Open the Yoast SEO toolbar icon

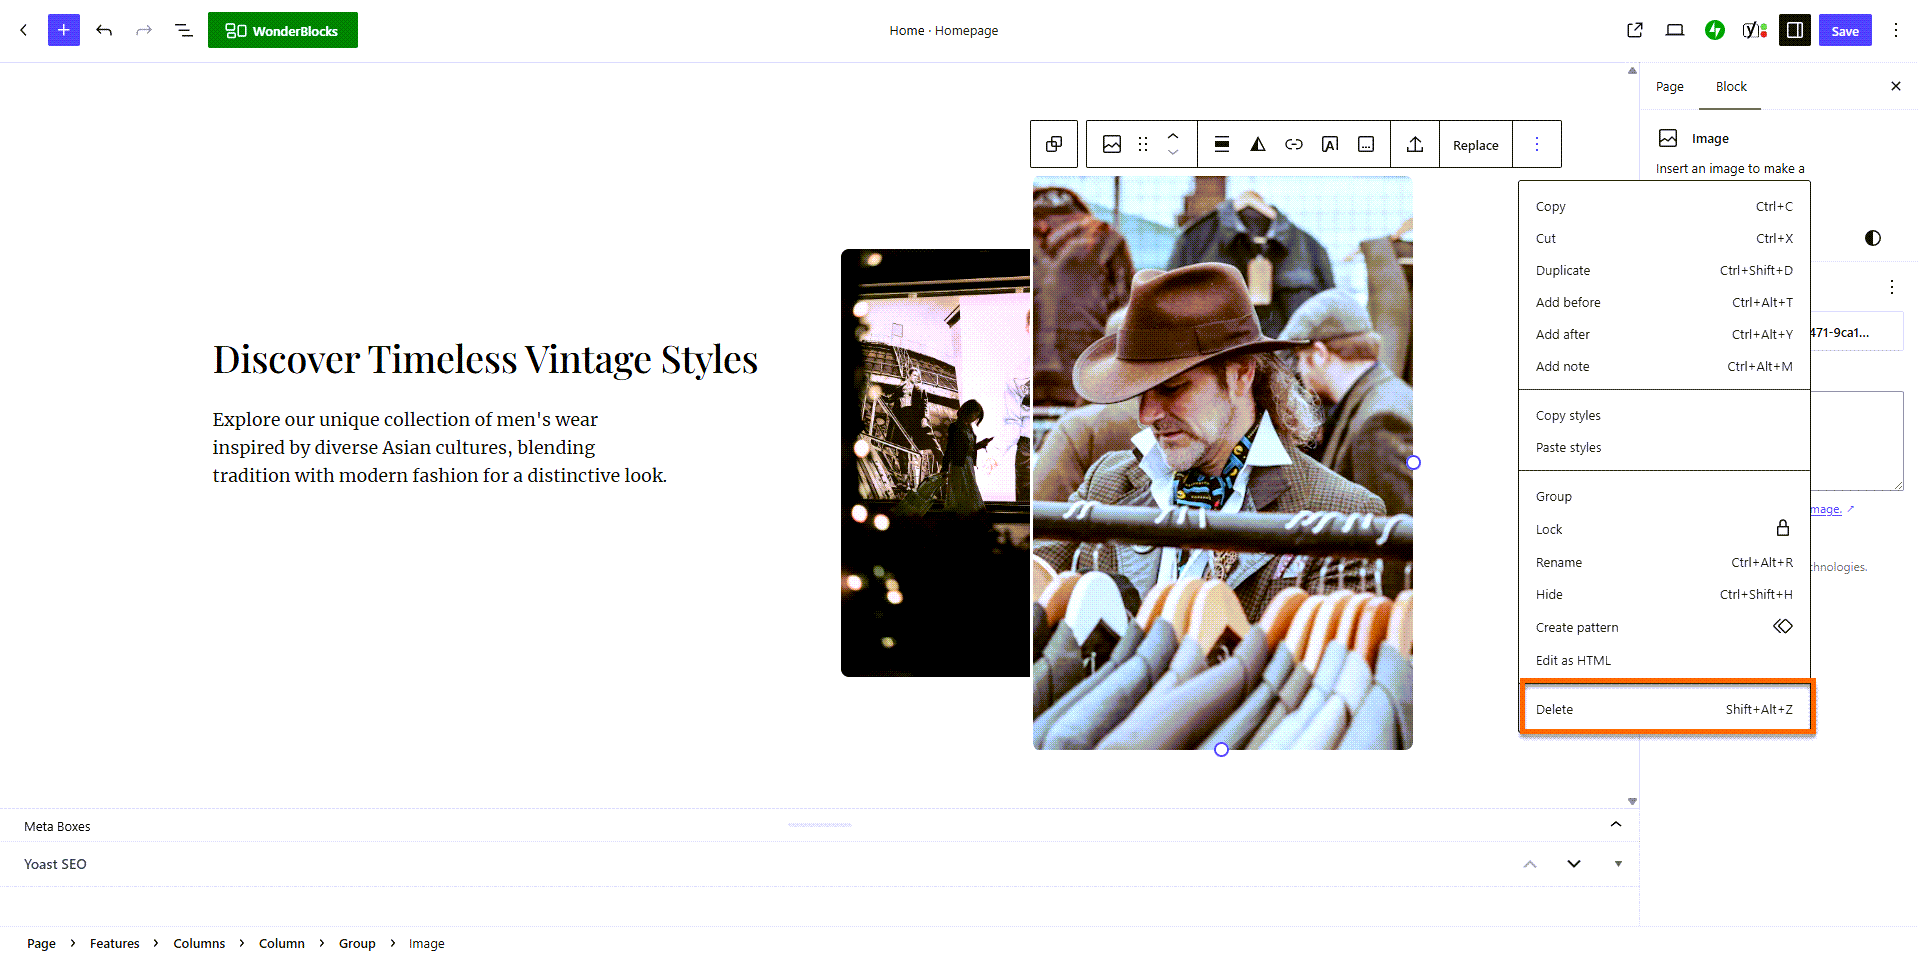(x=1755, y=30)
